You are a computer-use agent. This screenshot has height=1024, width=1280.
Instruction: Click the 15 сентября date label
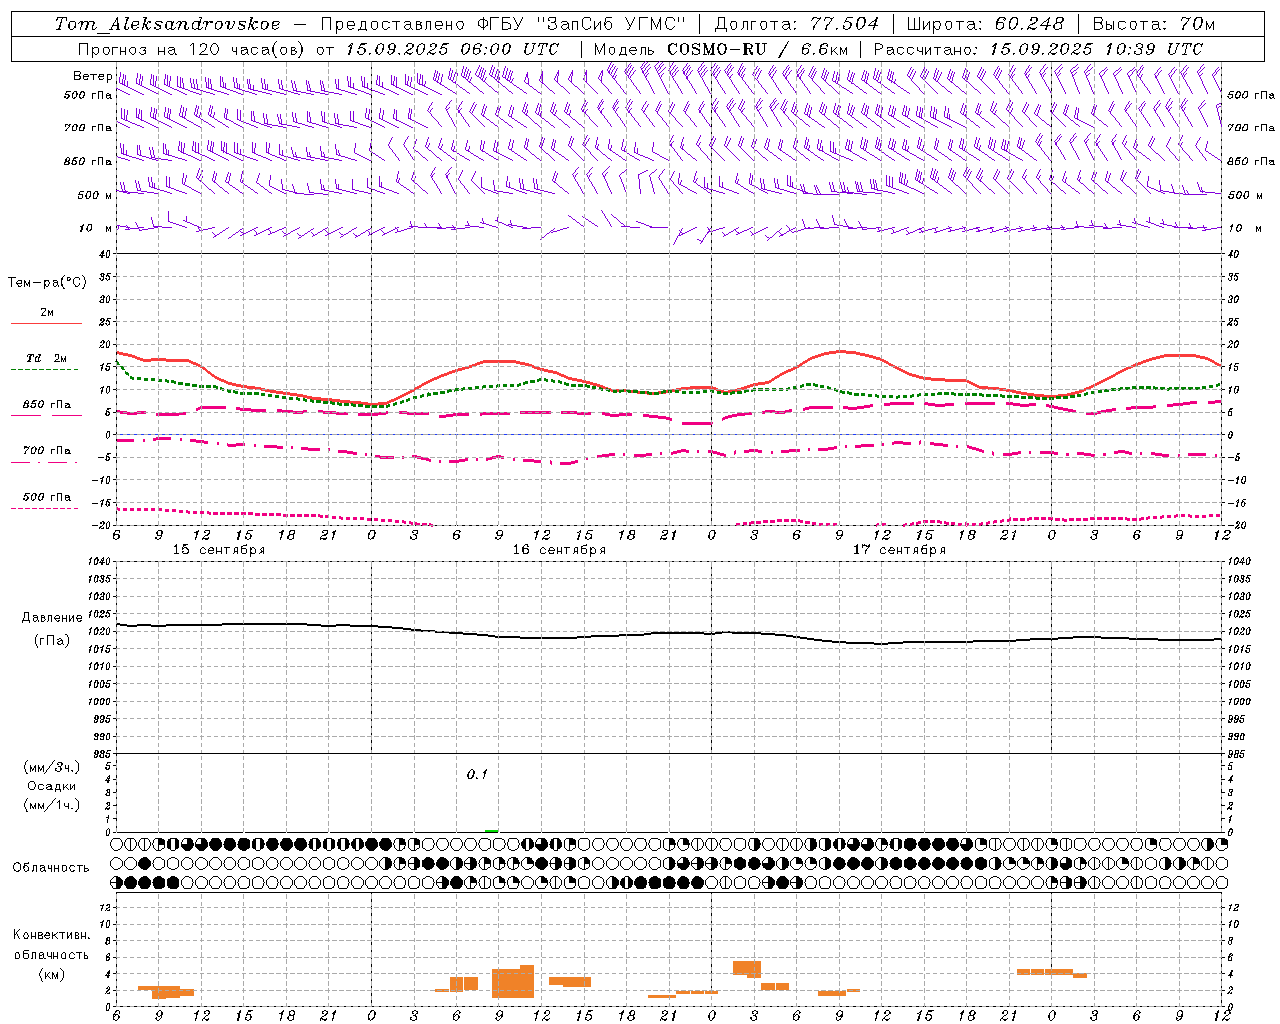[219, 550]
